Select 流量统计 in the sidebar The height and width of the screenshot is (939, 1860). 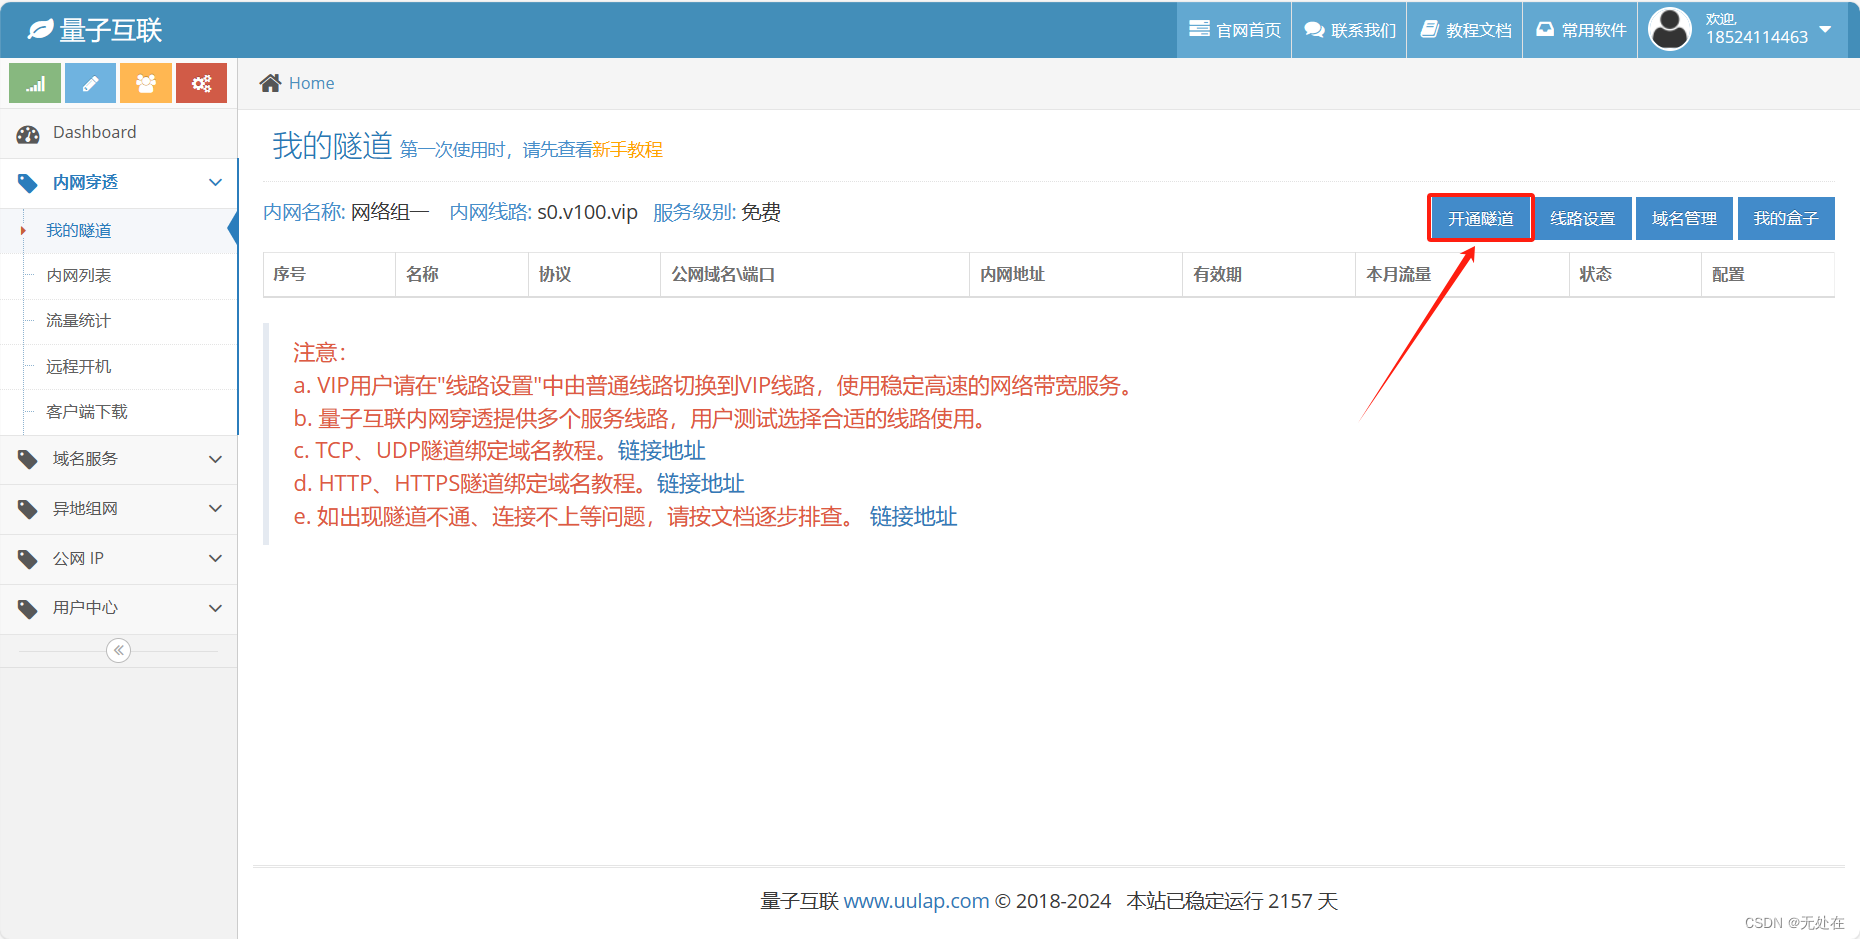[x=118, y=321]
